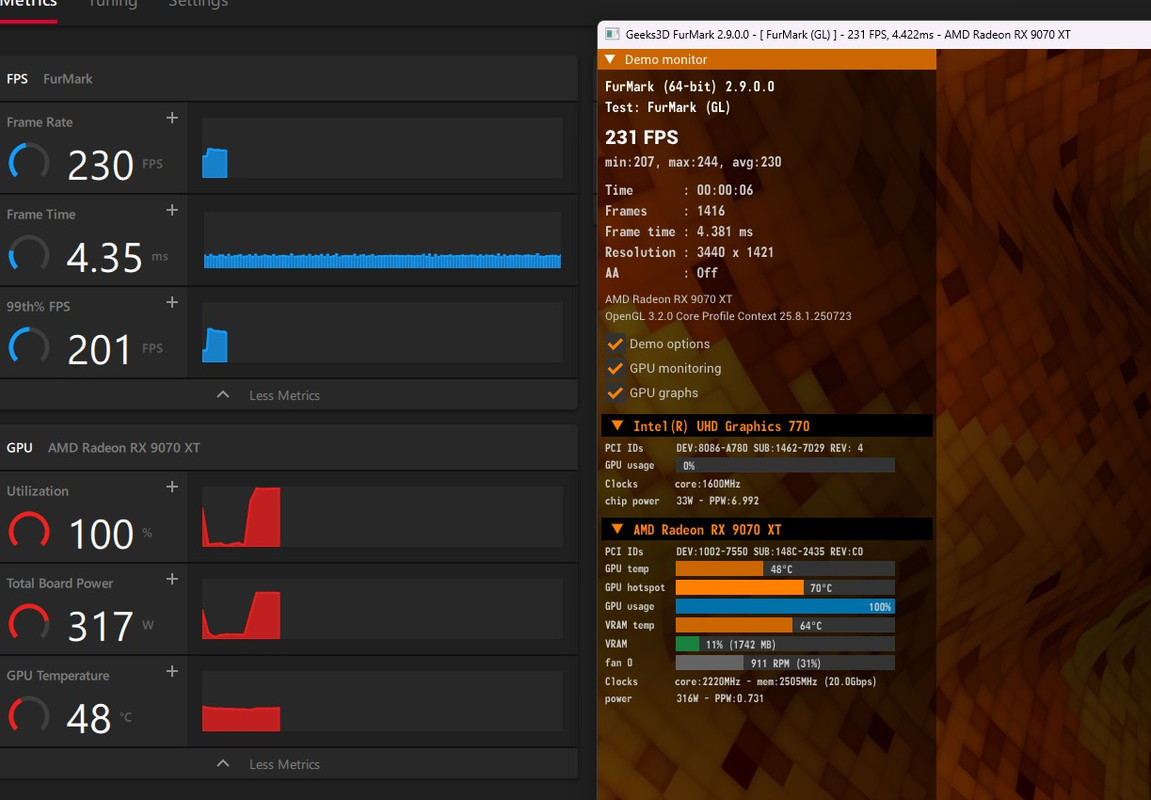Click the Frame Rate circular gauge
Image resolution: width=1151 pixels, height=800 pixels.
(x=29, y=163)
